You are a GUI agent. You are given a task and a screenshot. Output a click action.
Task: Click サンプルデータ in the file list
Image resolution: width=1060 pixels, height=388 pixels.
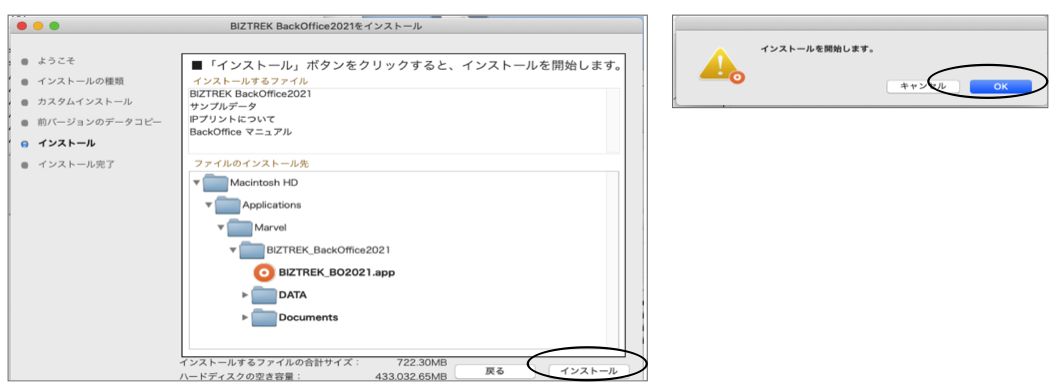[x=223, y=107]
